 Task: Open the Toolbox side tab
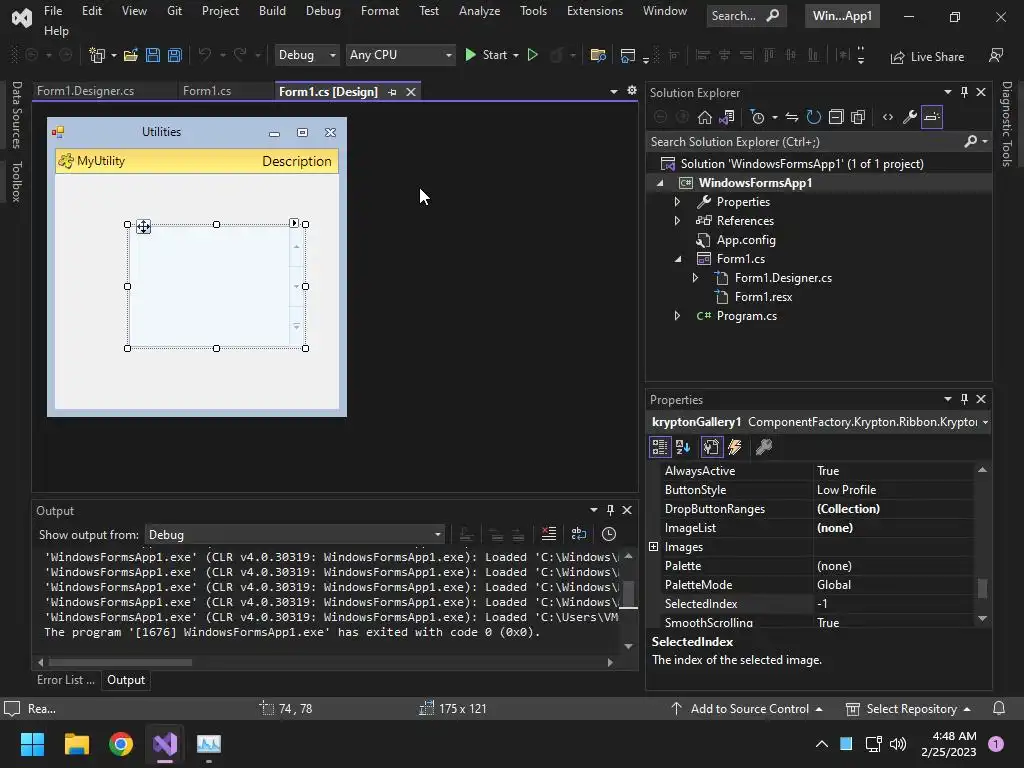coord(17,182)
